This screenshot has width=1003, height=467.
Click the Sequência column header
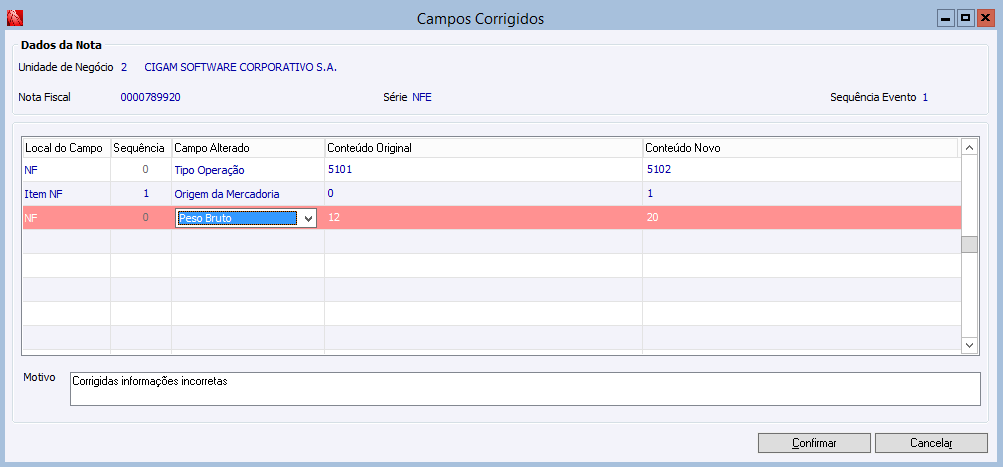click(x=140, y=148)
